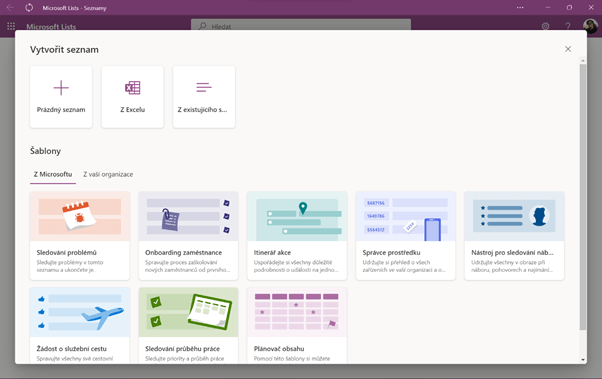Viewport: 602px width, 379px height.
Task: Open the Správce prostředků template
Action: (x=406, y=236)
